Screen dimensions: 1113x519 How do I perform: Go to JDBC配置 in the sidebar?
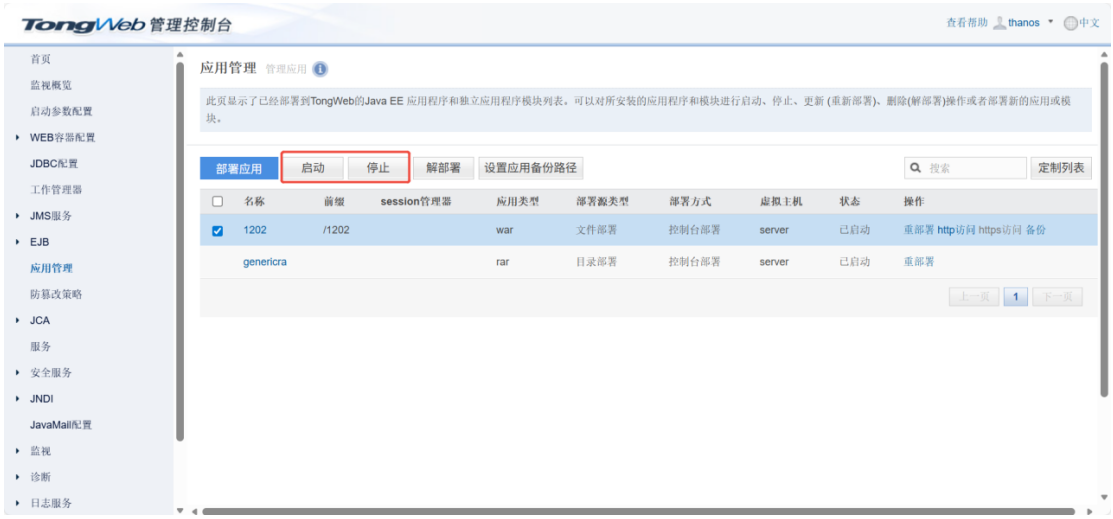54,164
